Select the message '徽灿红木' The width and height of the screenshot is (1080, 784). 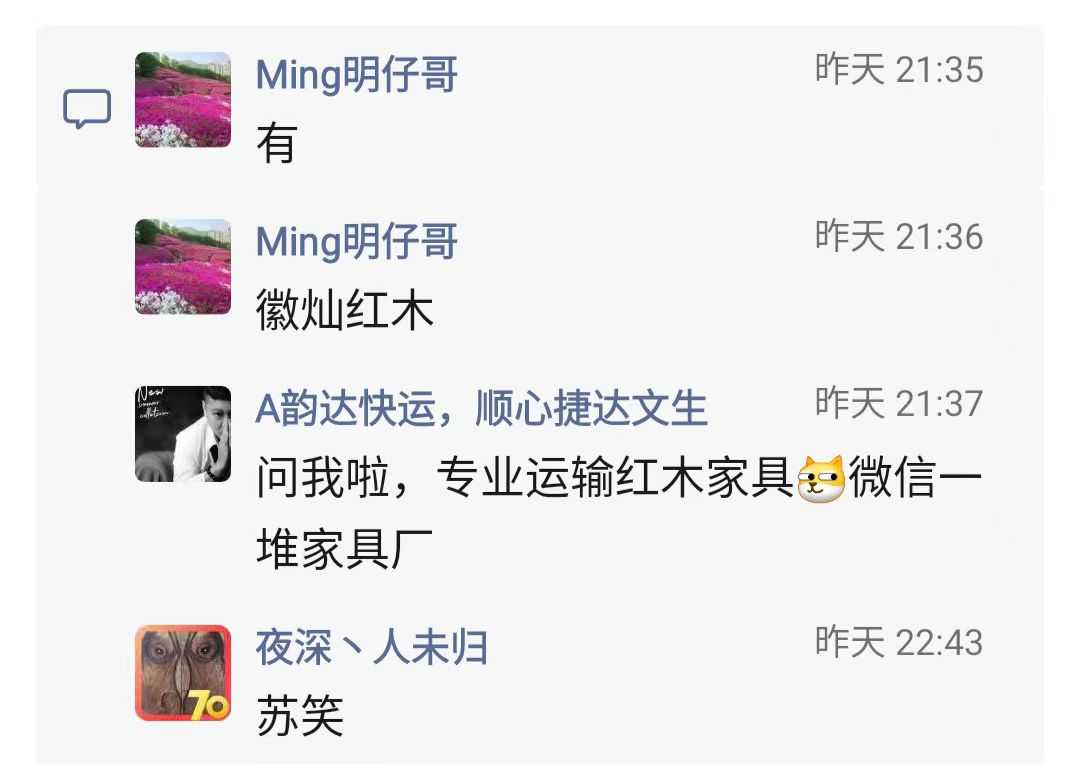pyautogui.click(x=344, y=310)
